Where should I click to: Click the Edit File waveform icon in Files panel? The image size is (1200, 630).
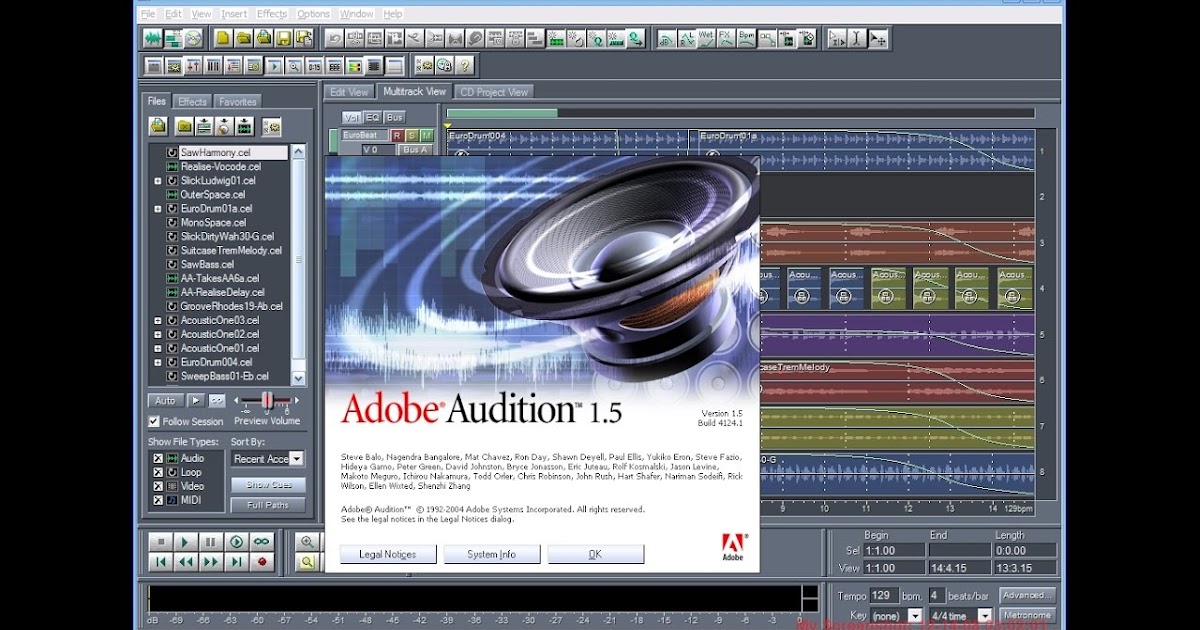244,126
